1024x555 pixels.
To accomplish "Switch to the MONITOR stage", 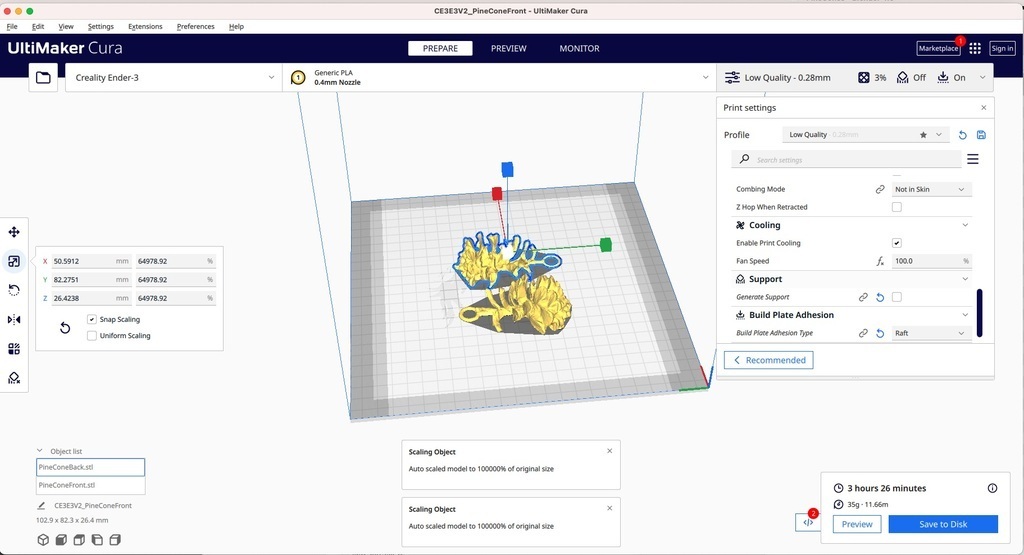I will (579, 48).
